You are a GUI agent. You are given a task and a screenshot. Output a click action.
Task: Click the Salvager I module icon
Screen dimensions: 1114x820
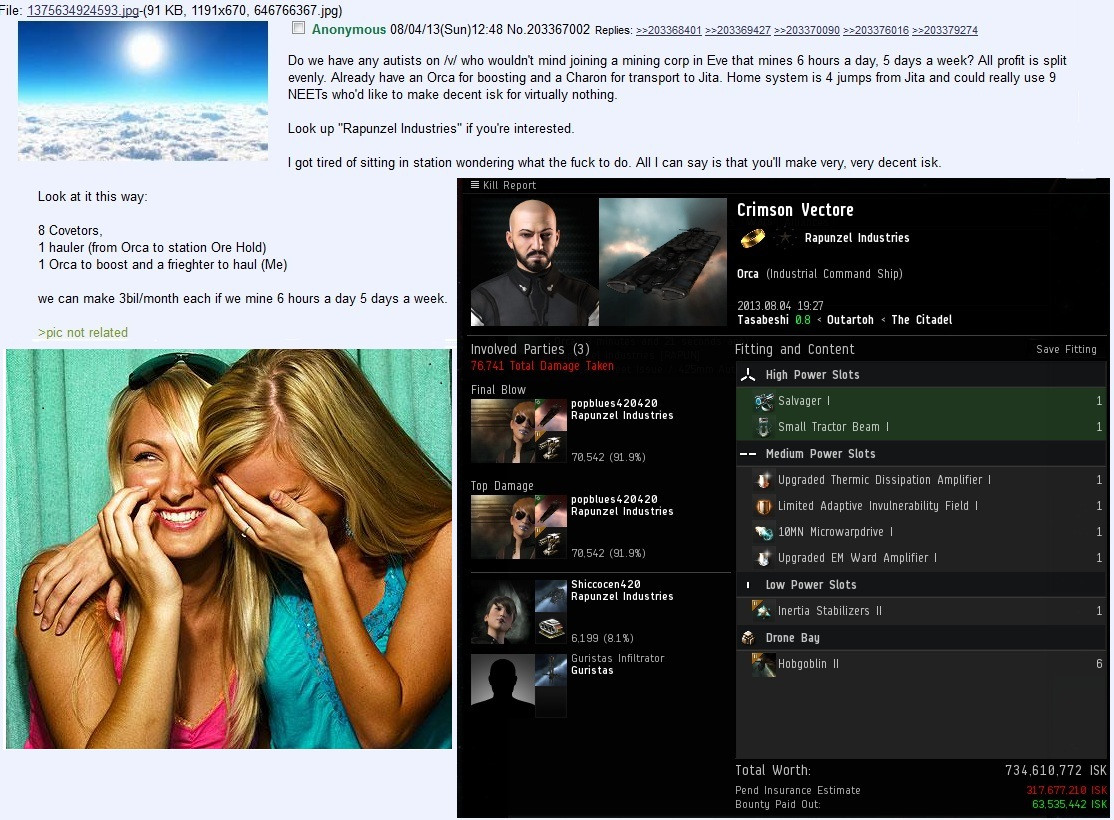(764, 401)
